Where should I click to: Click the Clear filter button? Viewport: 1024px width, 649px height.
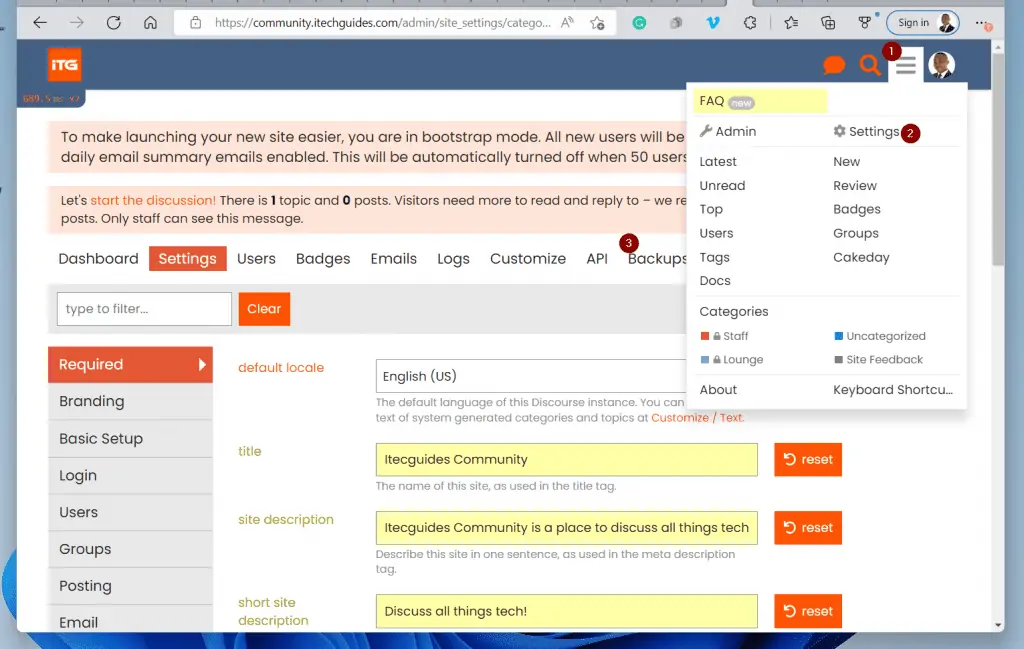[x=264, y=309]
